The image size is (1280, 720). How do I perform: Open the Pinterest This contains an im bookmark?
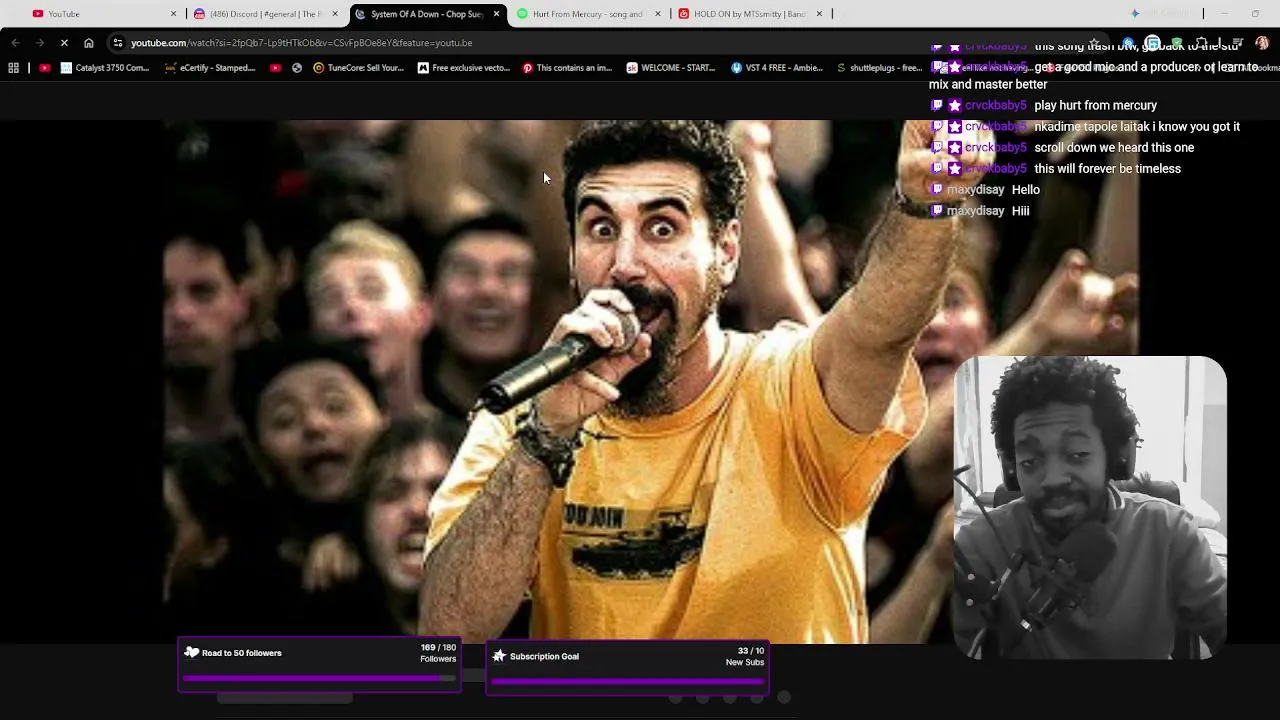point(567,68)
